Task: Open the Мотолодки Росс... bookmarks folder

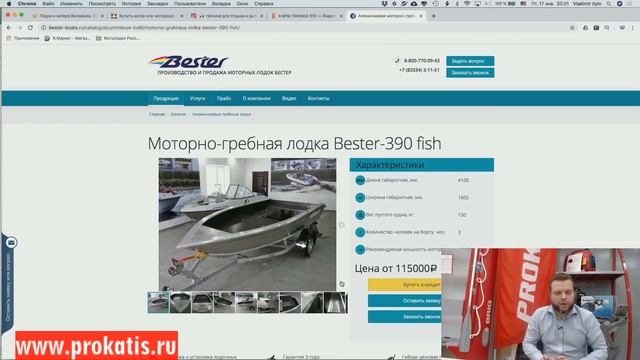Action: pyautogui.click(x=118, y=38)
